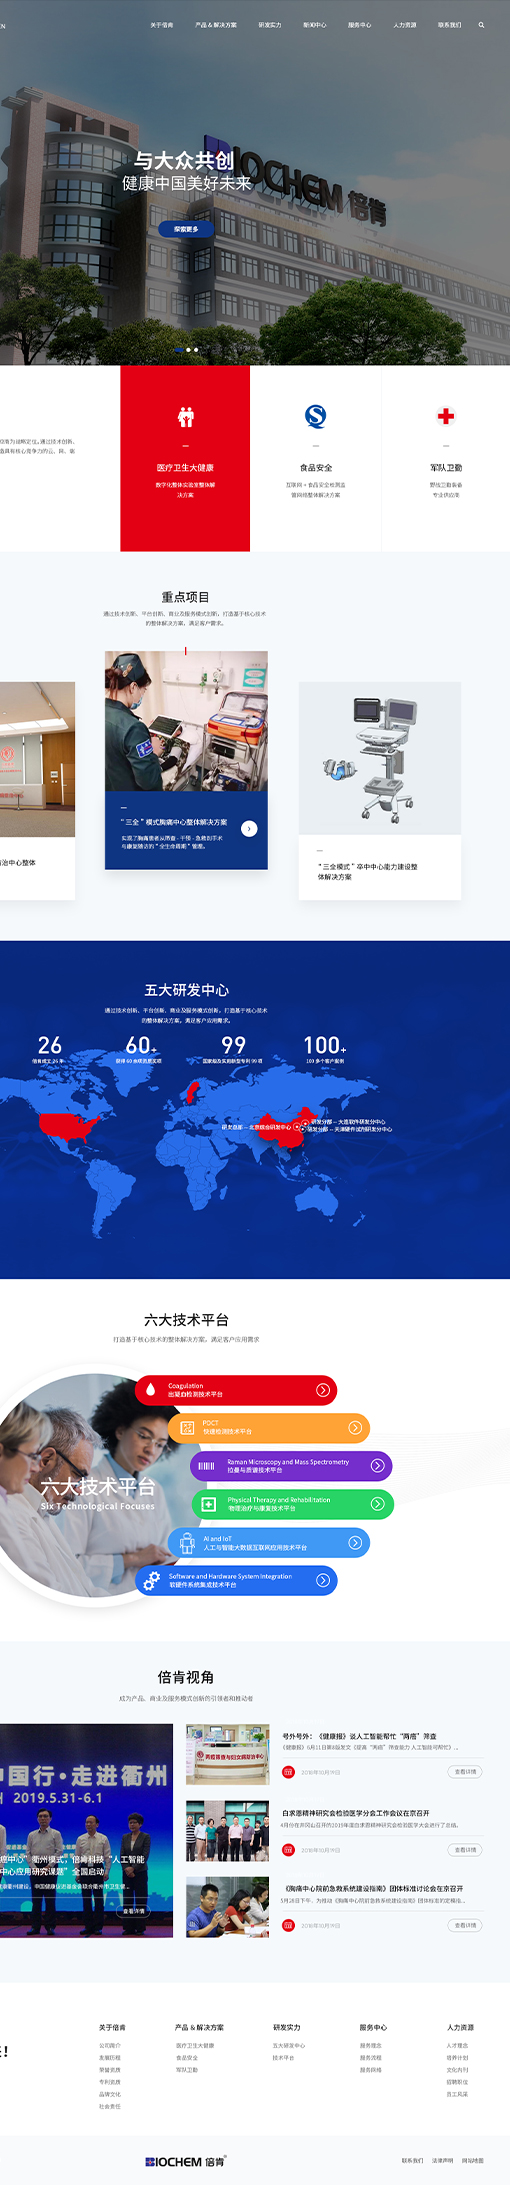
Task: Click arrow circle on Coagulation platform bar
Action: pos(322,1390)
